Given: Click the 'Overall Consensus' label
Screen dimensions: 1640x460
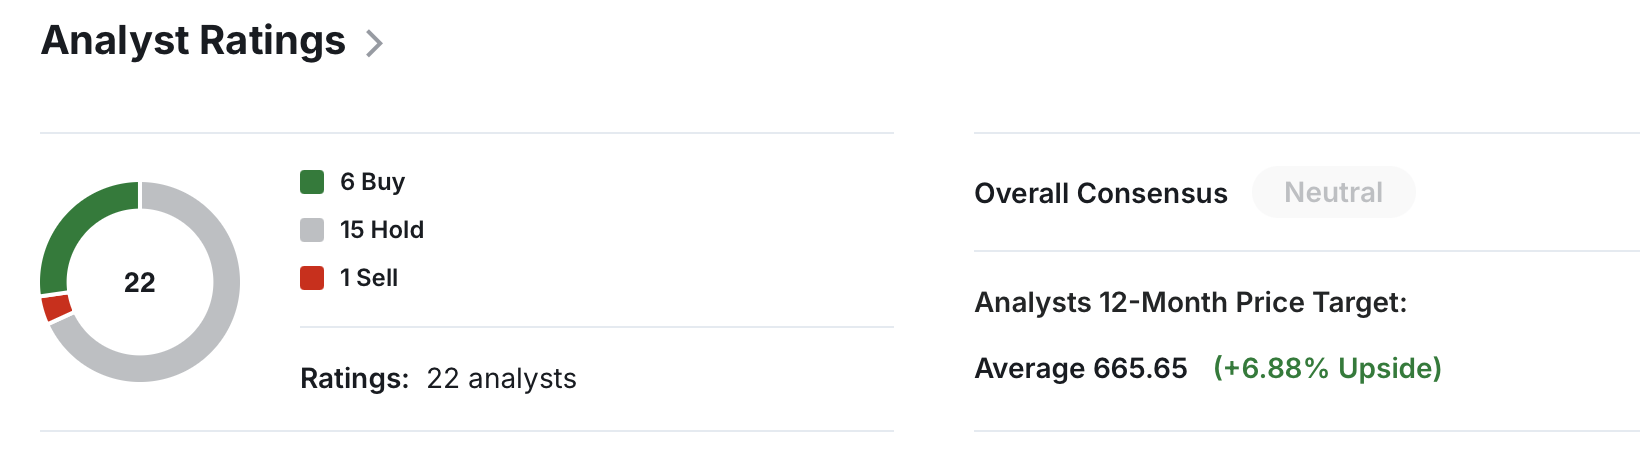Looking at the screenshot, I should [x=1101, y=193].
